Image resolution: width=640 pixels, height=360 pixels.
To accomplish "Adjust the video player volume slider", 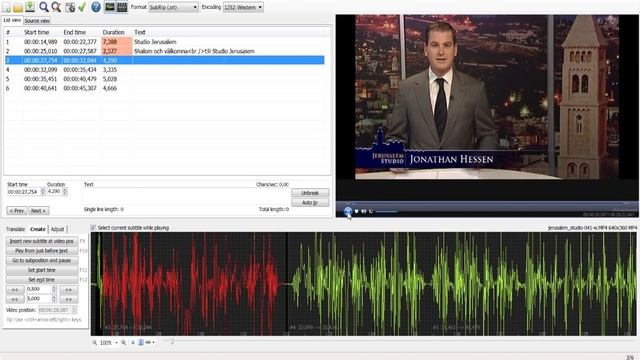I will (386, 211).
